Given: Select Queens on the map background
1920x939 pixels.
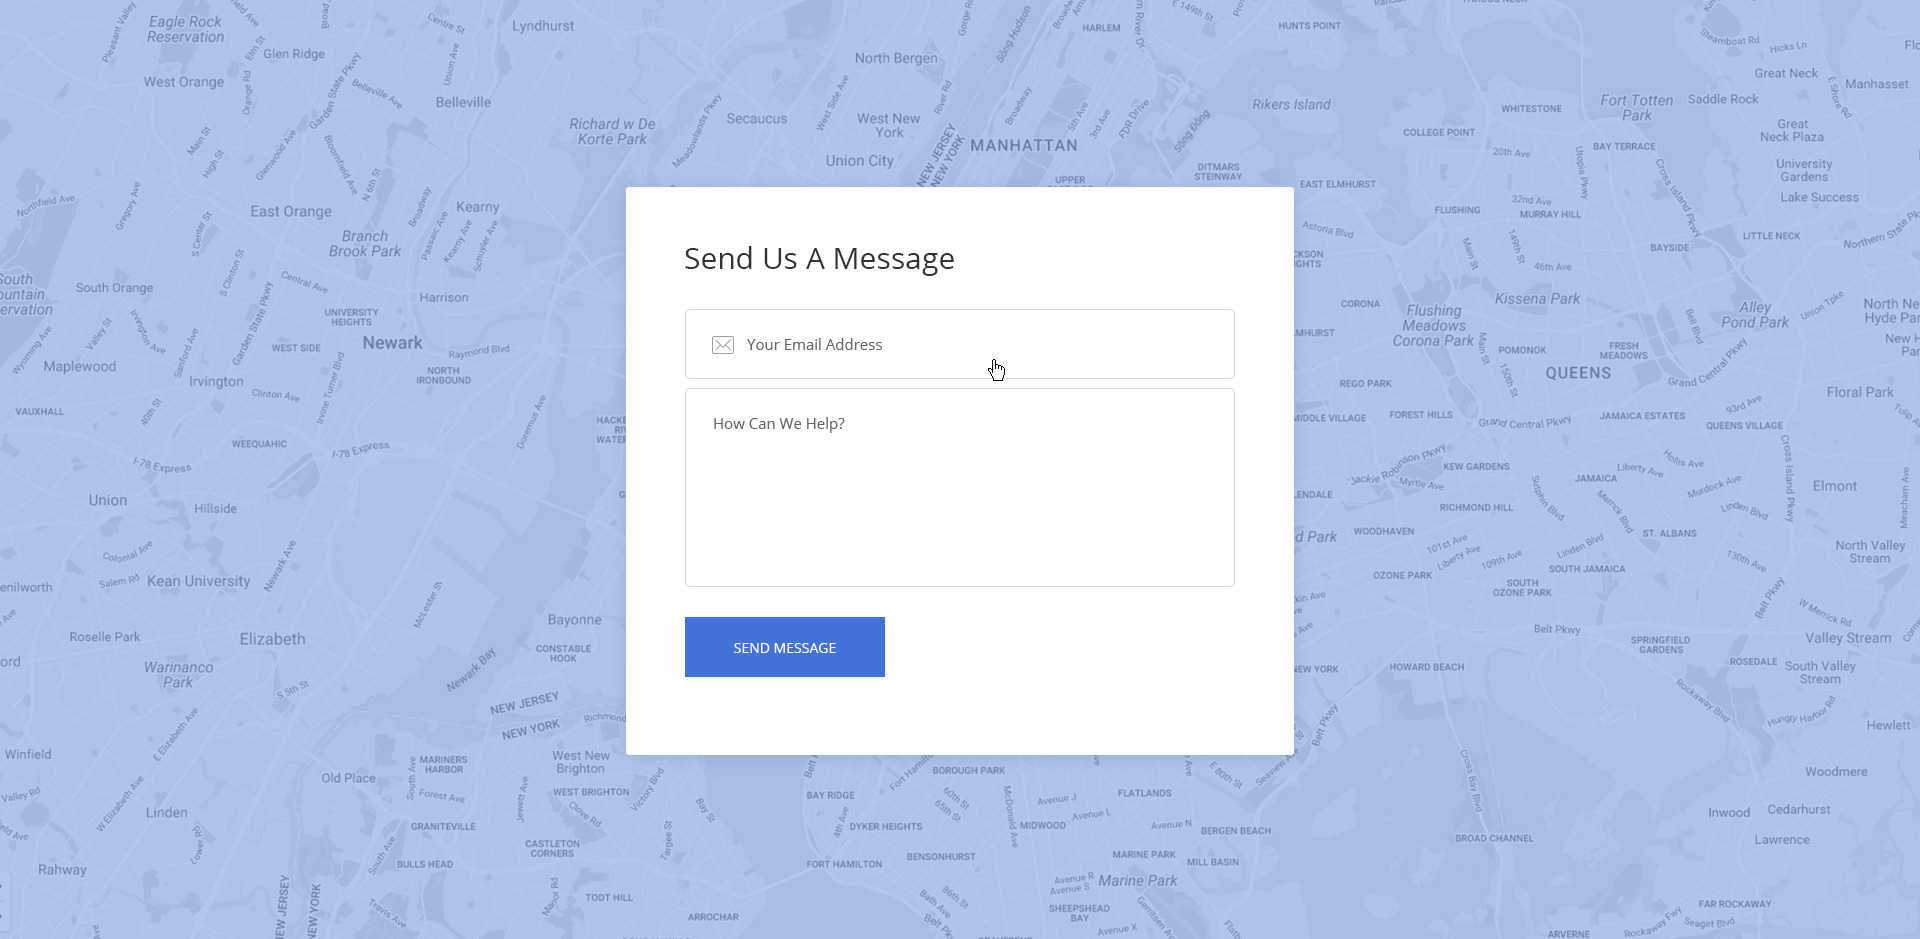Looking at the screenshot, I should pyautogui.click(x=1577, y=372).
